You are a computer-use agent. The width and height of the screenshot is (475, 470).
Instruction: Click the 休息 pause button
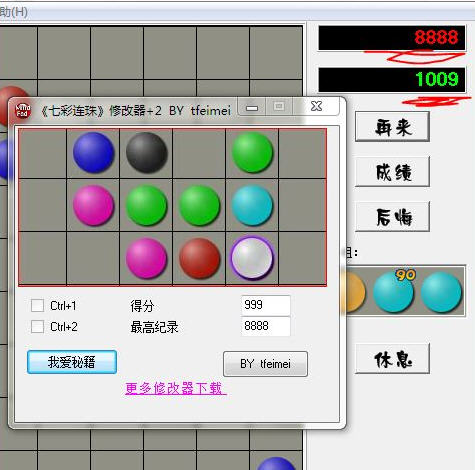(x=392, y=359)
